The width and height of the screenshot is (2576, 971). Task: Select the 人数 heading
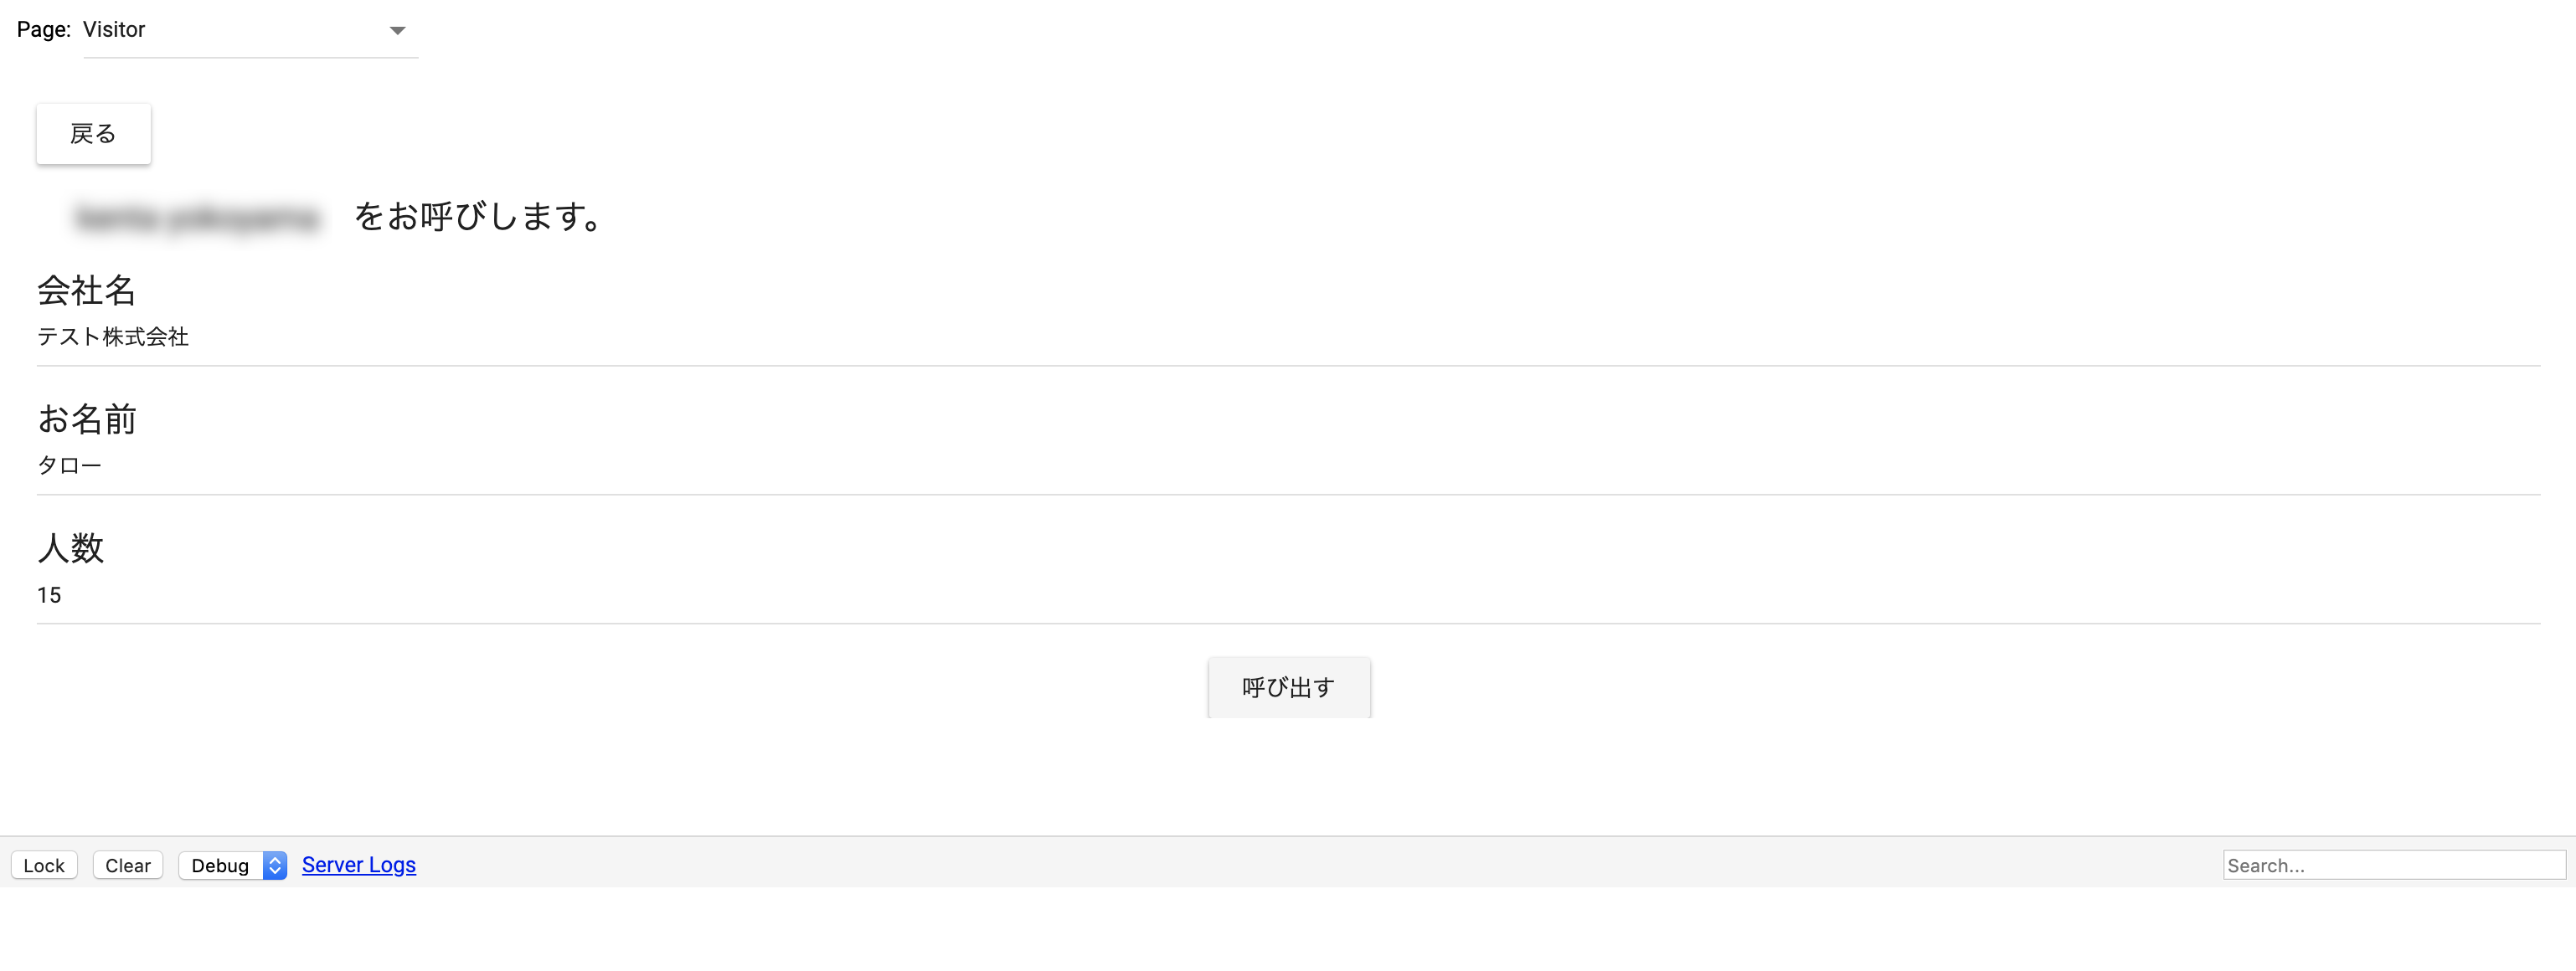pos(71,548)
